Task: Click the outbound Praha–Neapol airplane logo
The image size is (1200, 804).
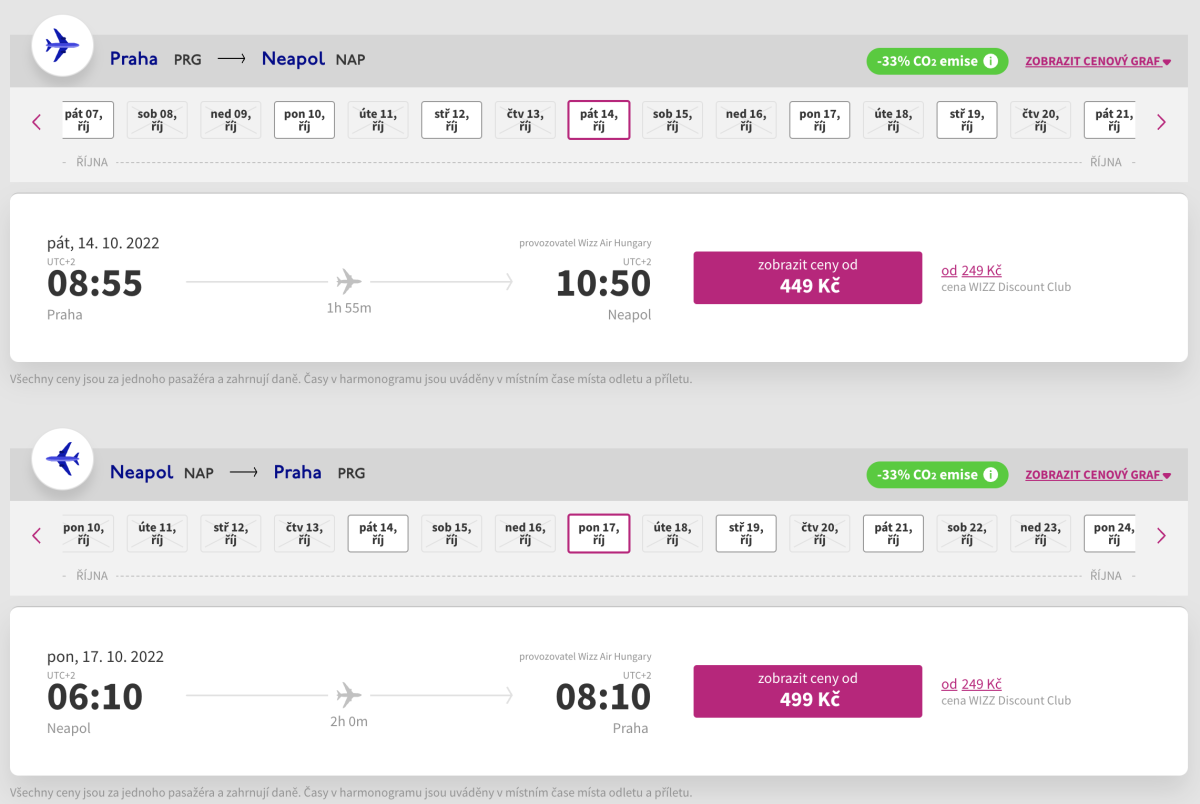Action: (63, 46)
